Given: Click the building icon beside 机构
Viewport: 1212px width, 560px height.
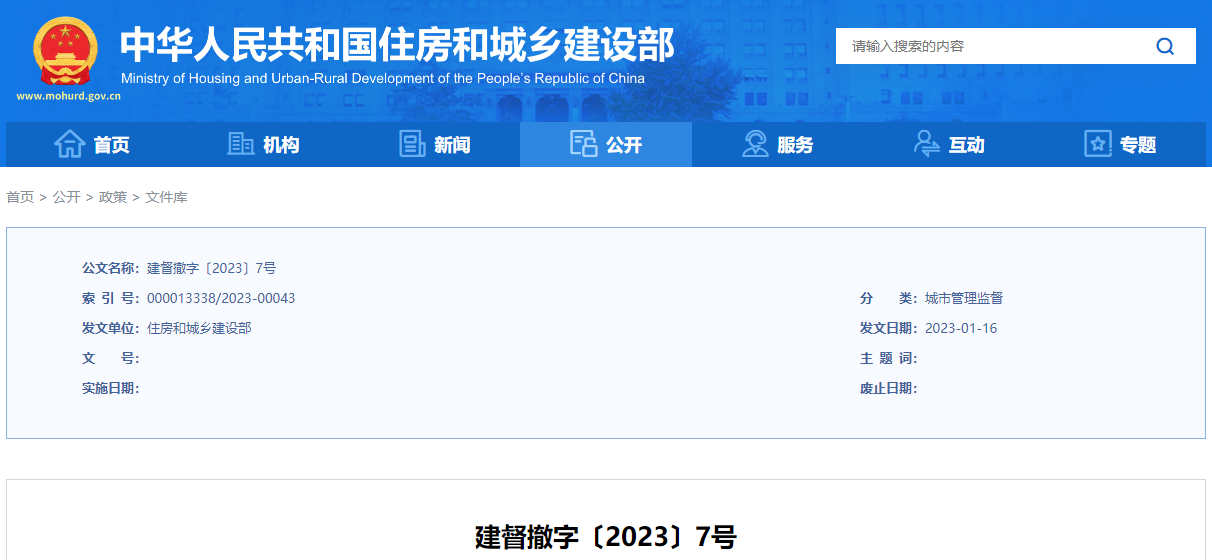Looking at the screenshot, I should (241, 144).
